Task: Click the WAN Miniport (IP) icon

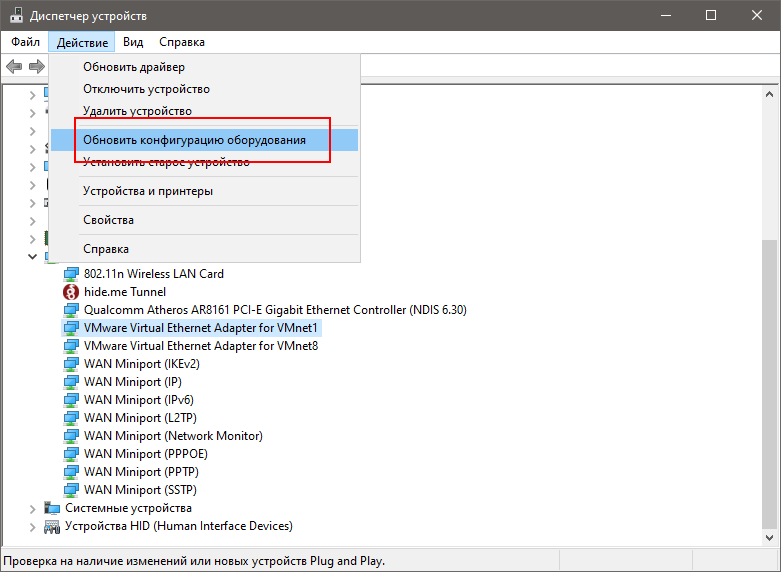Action: pyautogui.click(x=71, y=382)
